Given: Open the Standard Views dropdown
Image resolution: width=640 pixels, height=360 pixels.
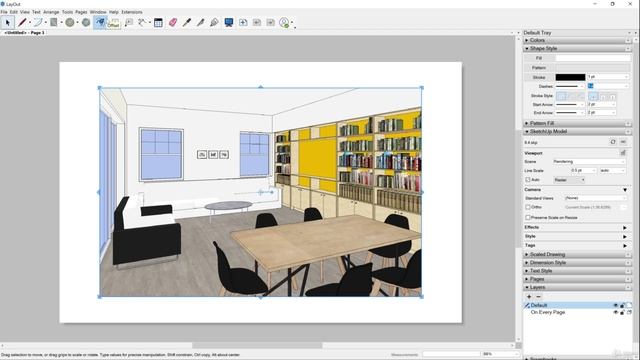Looking at the screenshot, I should coord(595,198).
